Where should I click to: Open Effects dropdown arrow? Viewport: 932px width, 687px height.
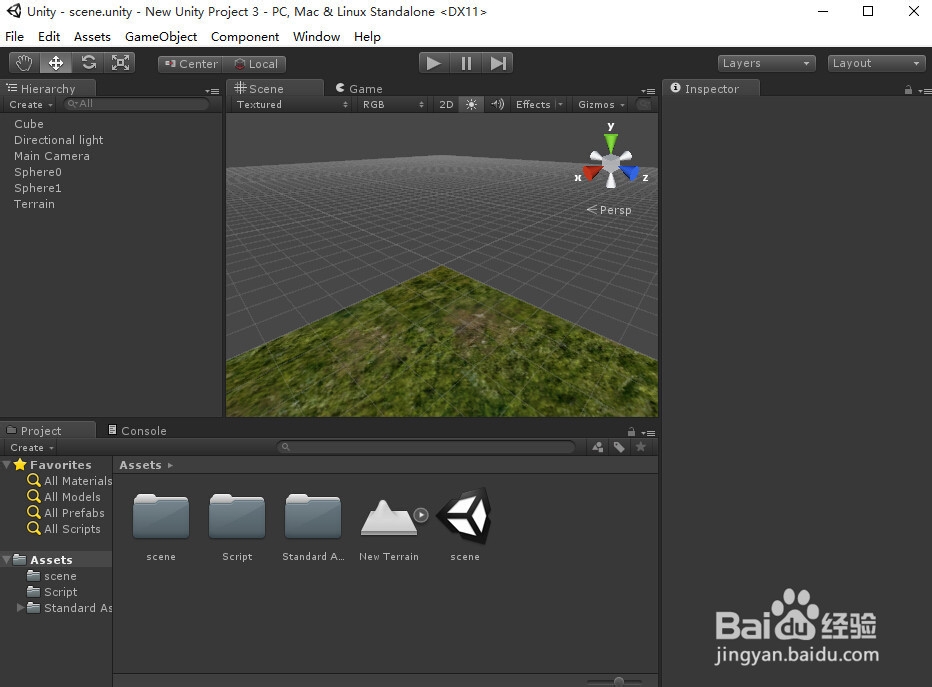coord(561,105)
